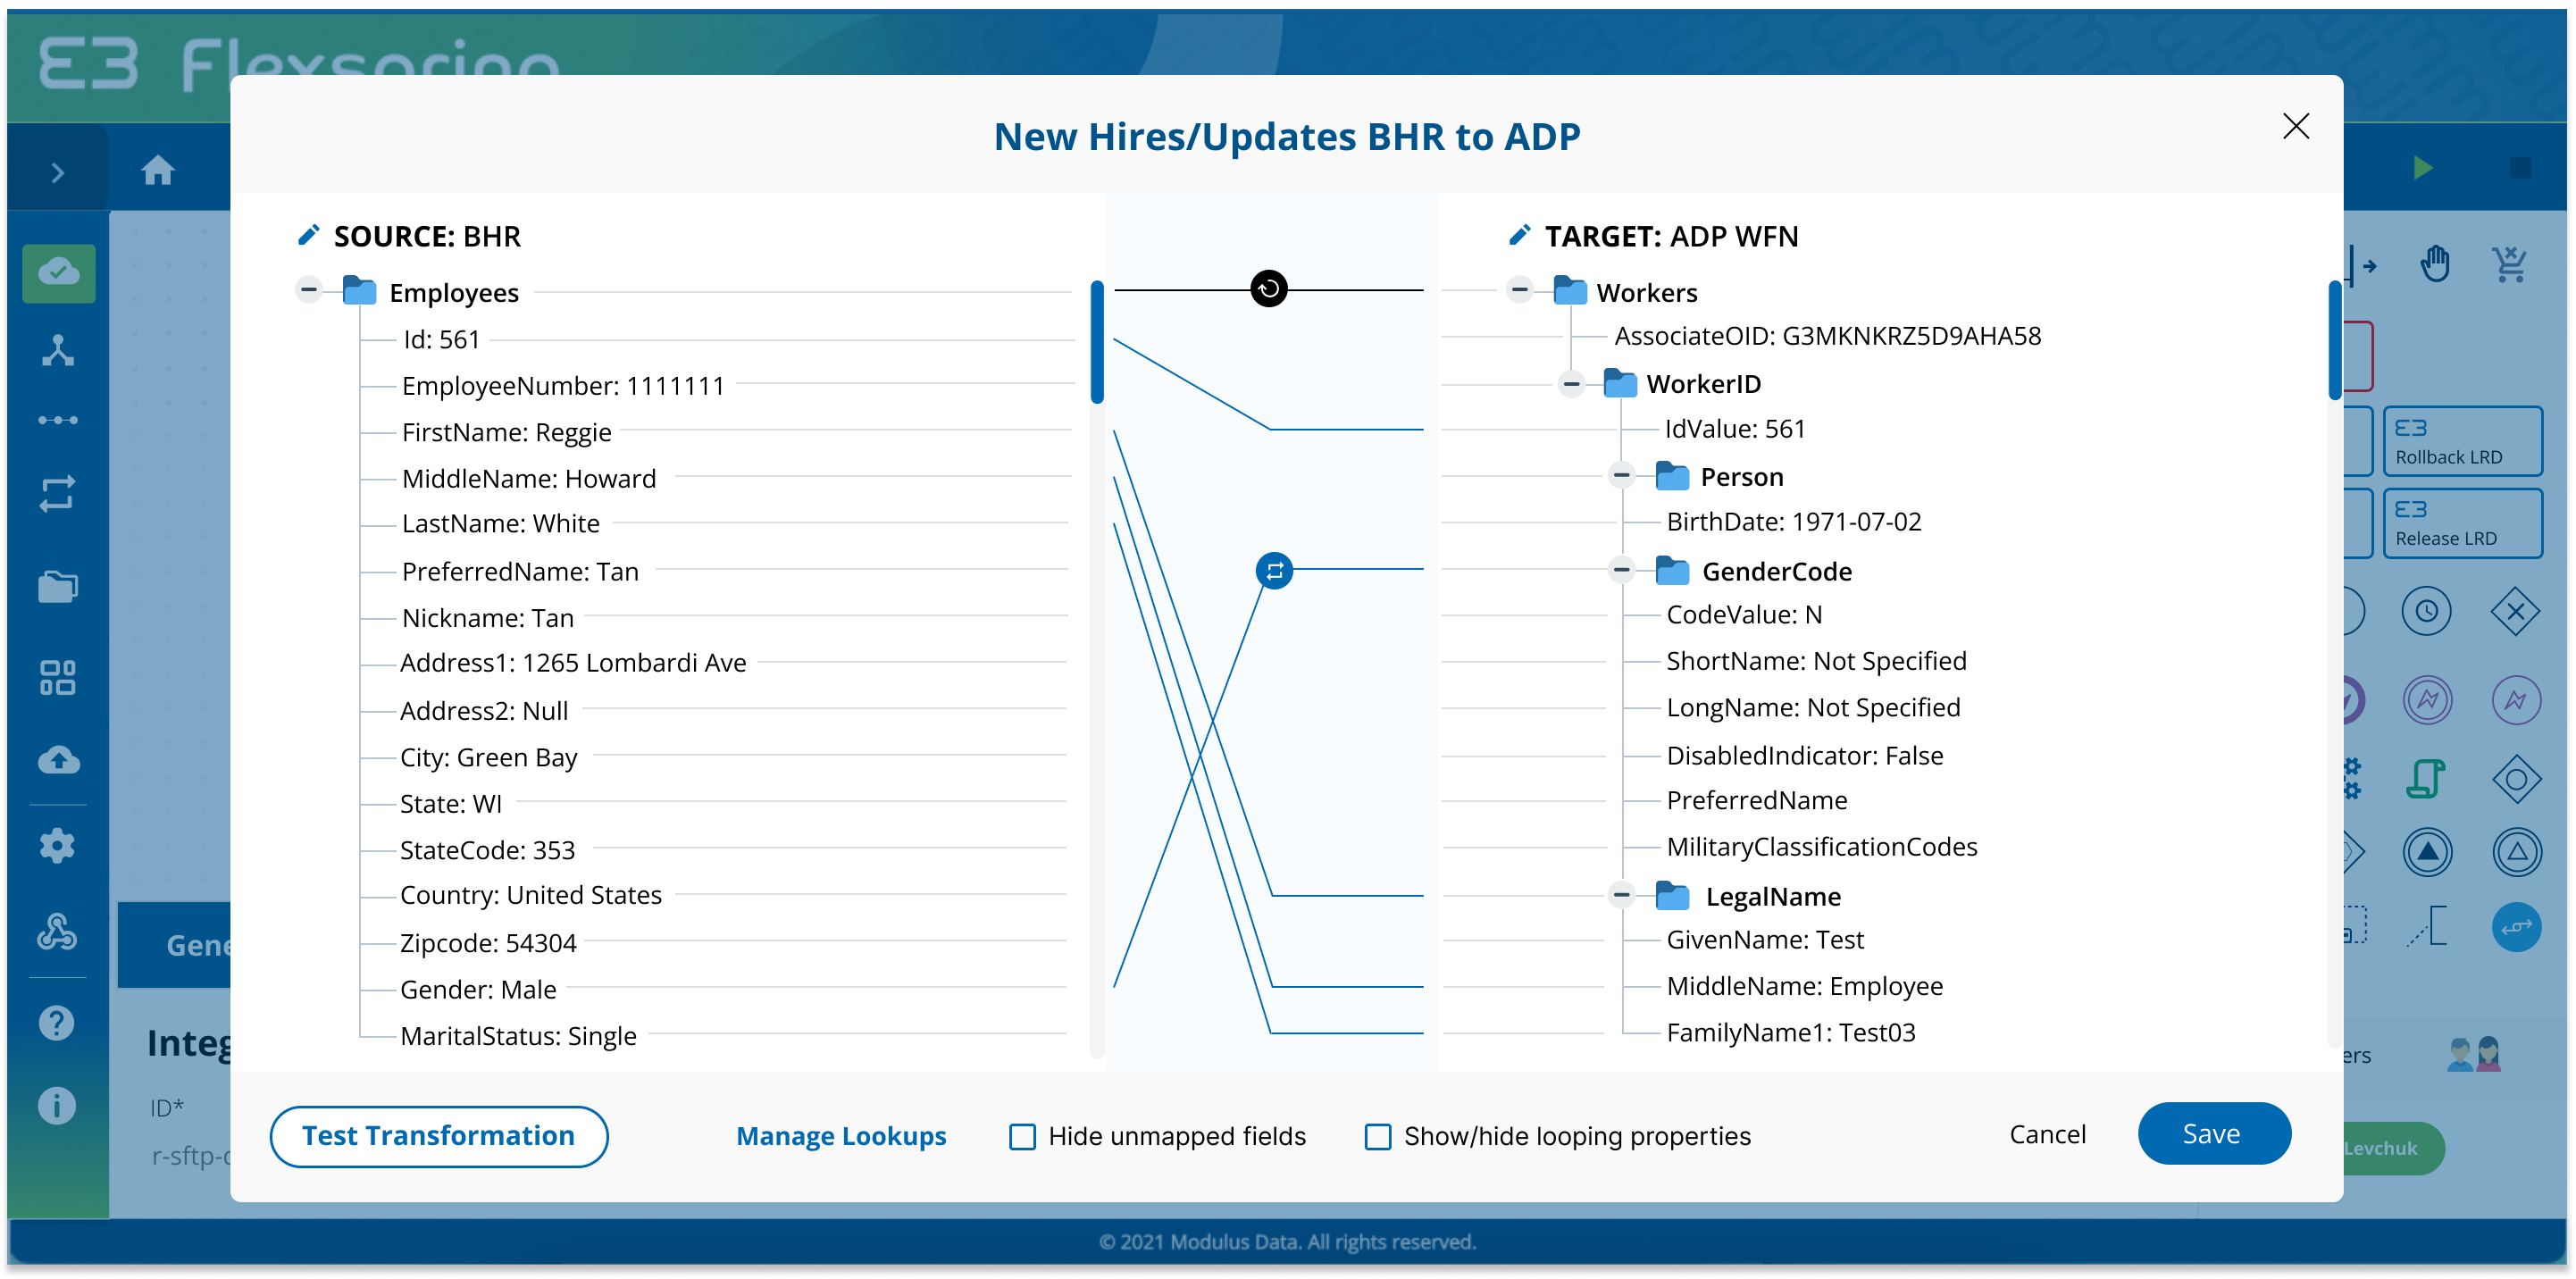Select the hand pan tool icon
This screenshot has width=2576, height=1279.
pyautogui.click(x=2435, y=265)
